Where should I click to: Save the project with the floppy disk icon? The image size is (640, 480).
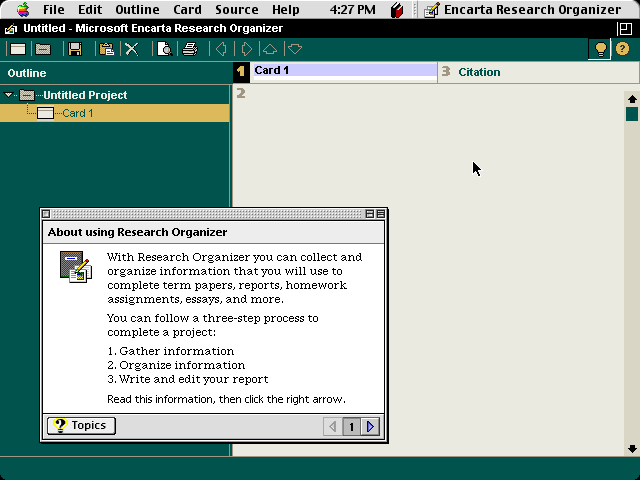[x=75, y=49]
